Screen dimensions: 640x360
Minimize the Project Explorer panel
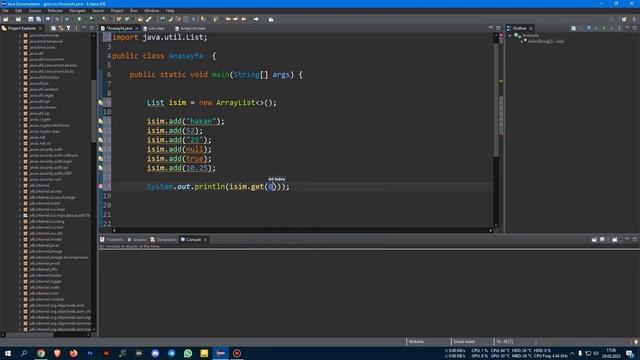84,28
